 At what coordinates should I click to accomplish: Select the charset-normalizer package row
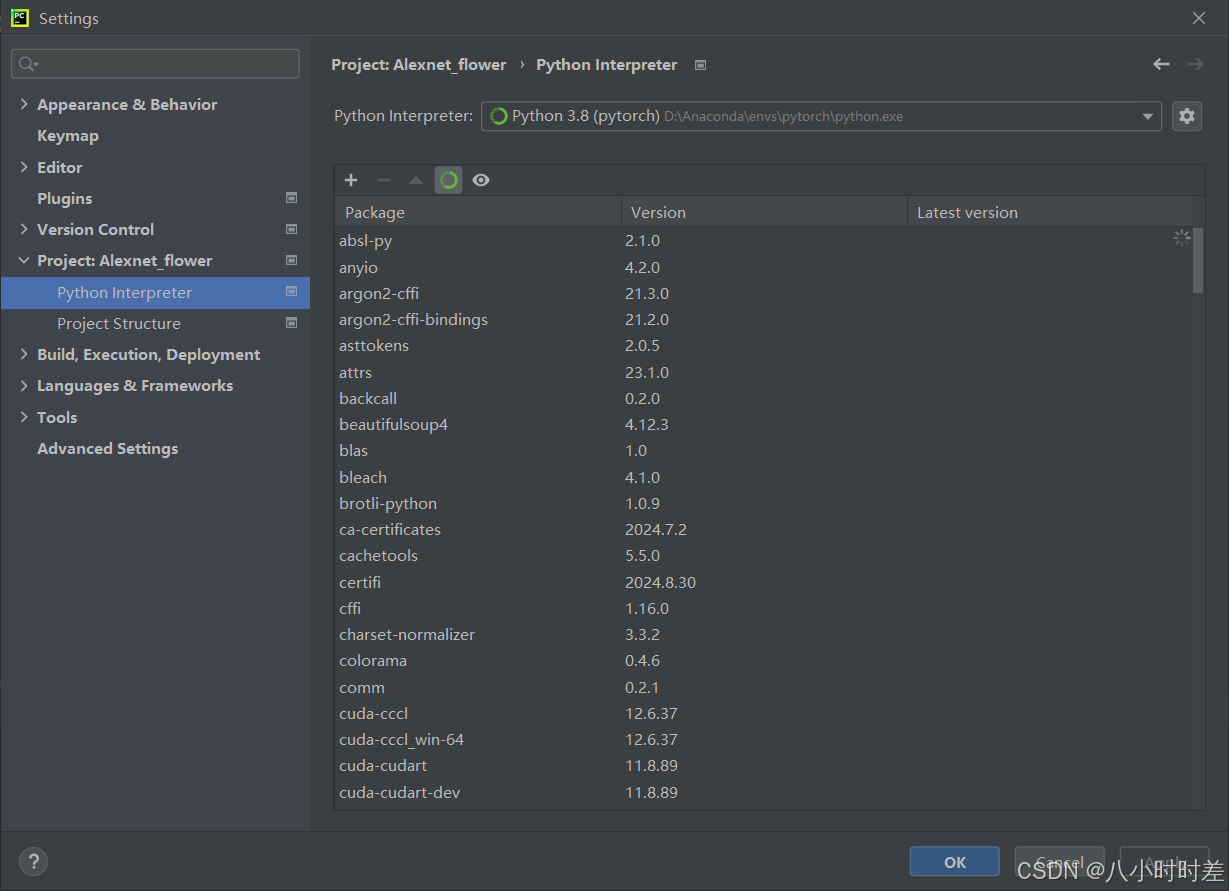click(x=763, y=634)
